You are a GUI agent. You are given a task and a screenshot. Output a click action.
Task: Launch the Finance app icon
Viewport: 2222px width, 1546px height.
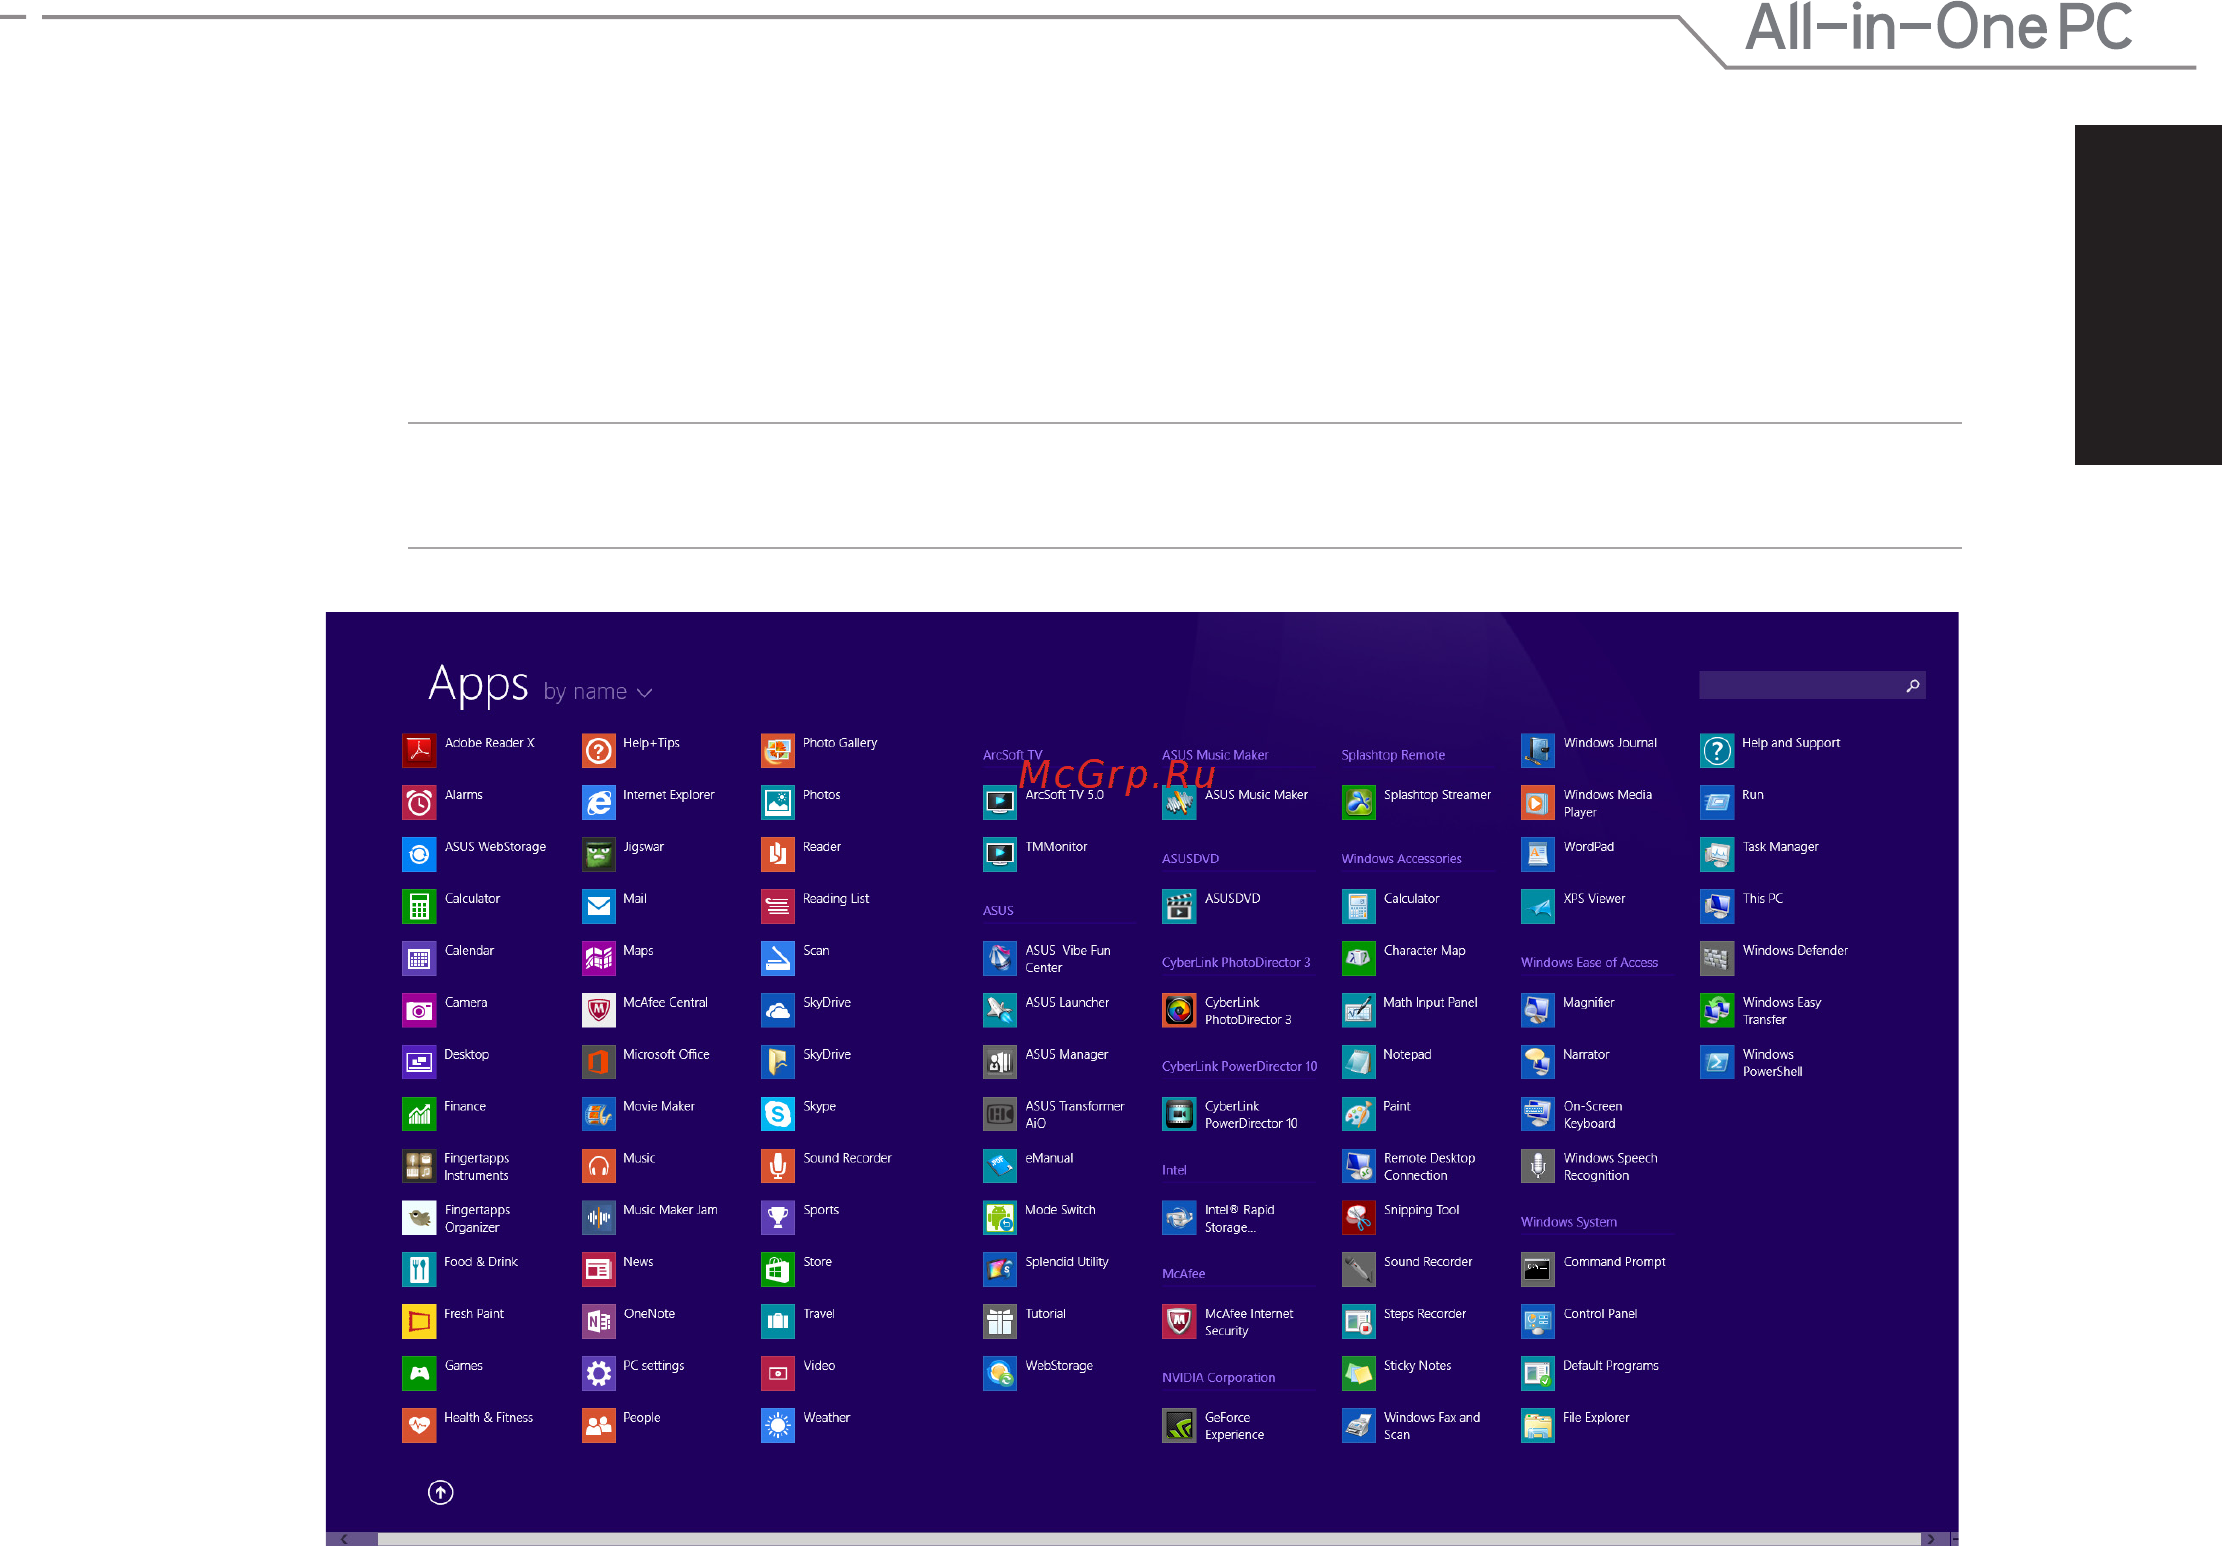419,1114
